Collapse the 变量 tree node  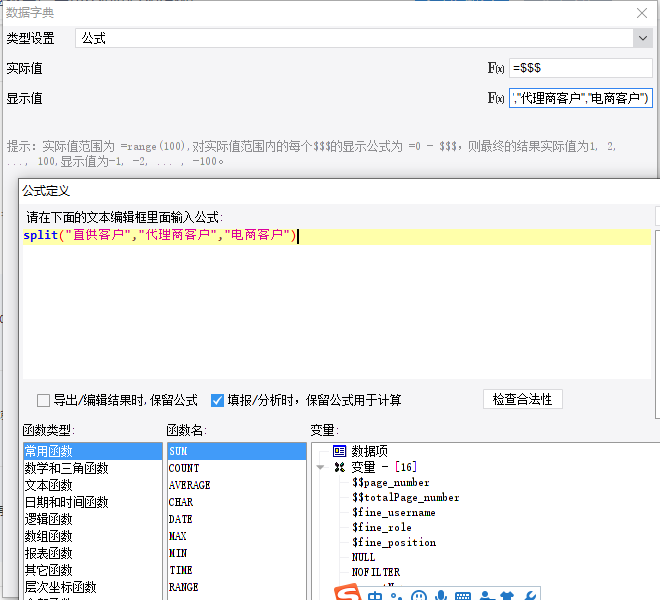(321, 467)
